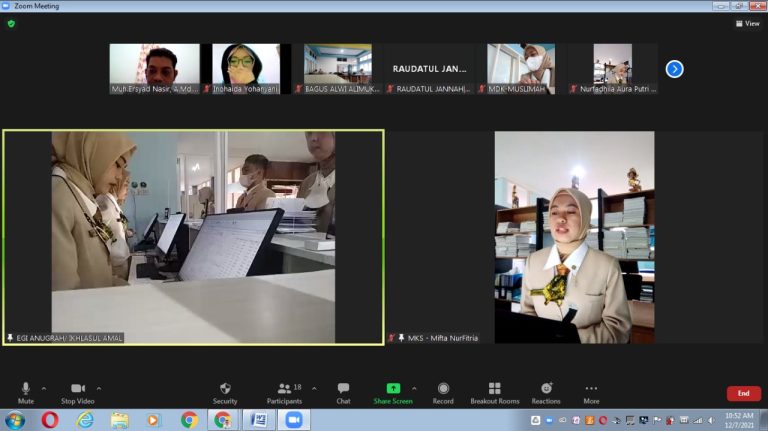Select Inchaida Yohanyani video thumbnail
Image resolution: width=768 pixels, height=431 pixels.
246,69
